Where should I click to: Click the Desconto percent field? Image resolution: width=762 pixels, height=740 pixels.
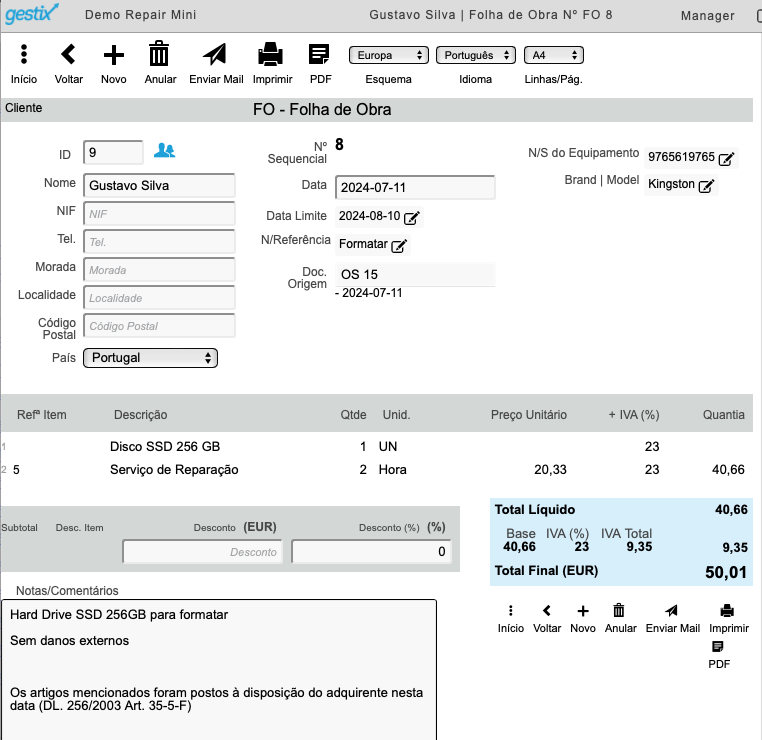pyautogui.click(x=371, y=551)
